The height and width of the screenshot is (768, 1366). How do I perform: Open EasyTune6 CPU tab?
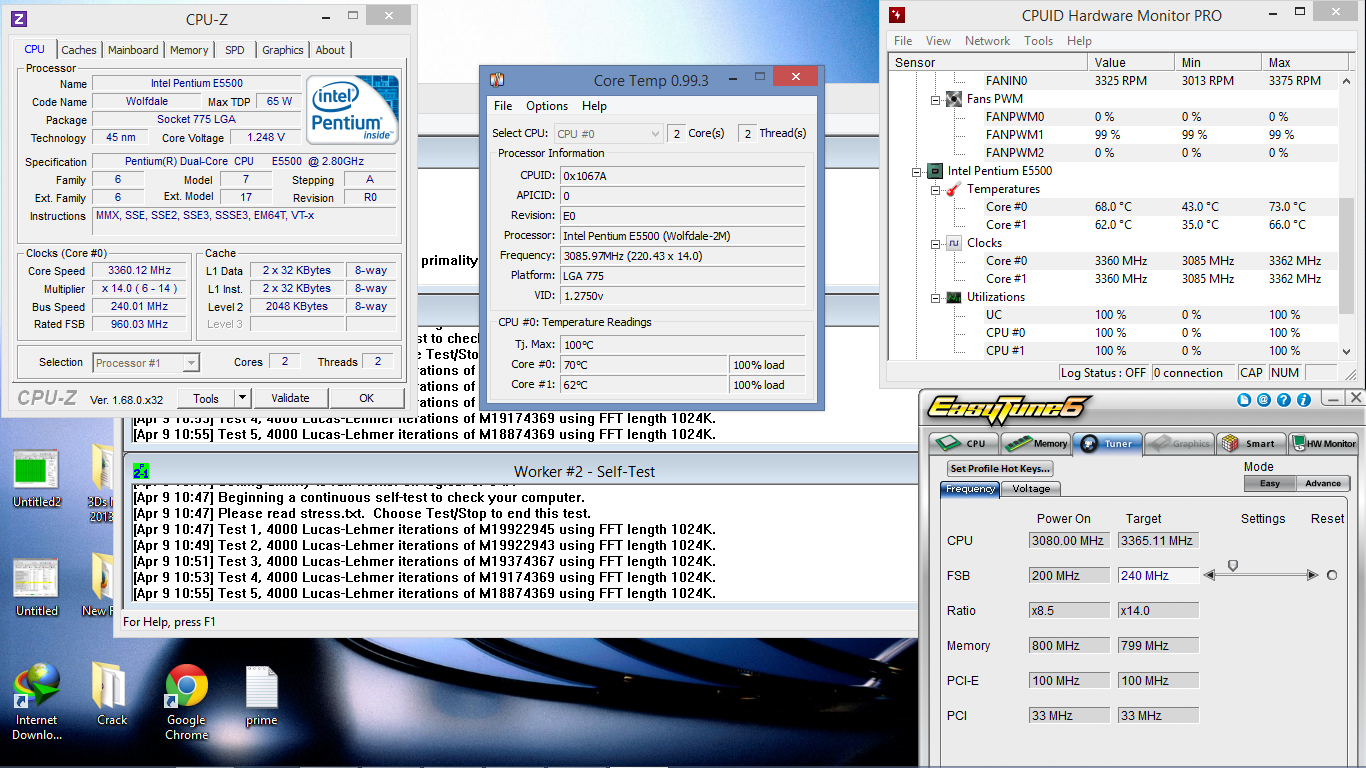963,443
